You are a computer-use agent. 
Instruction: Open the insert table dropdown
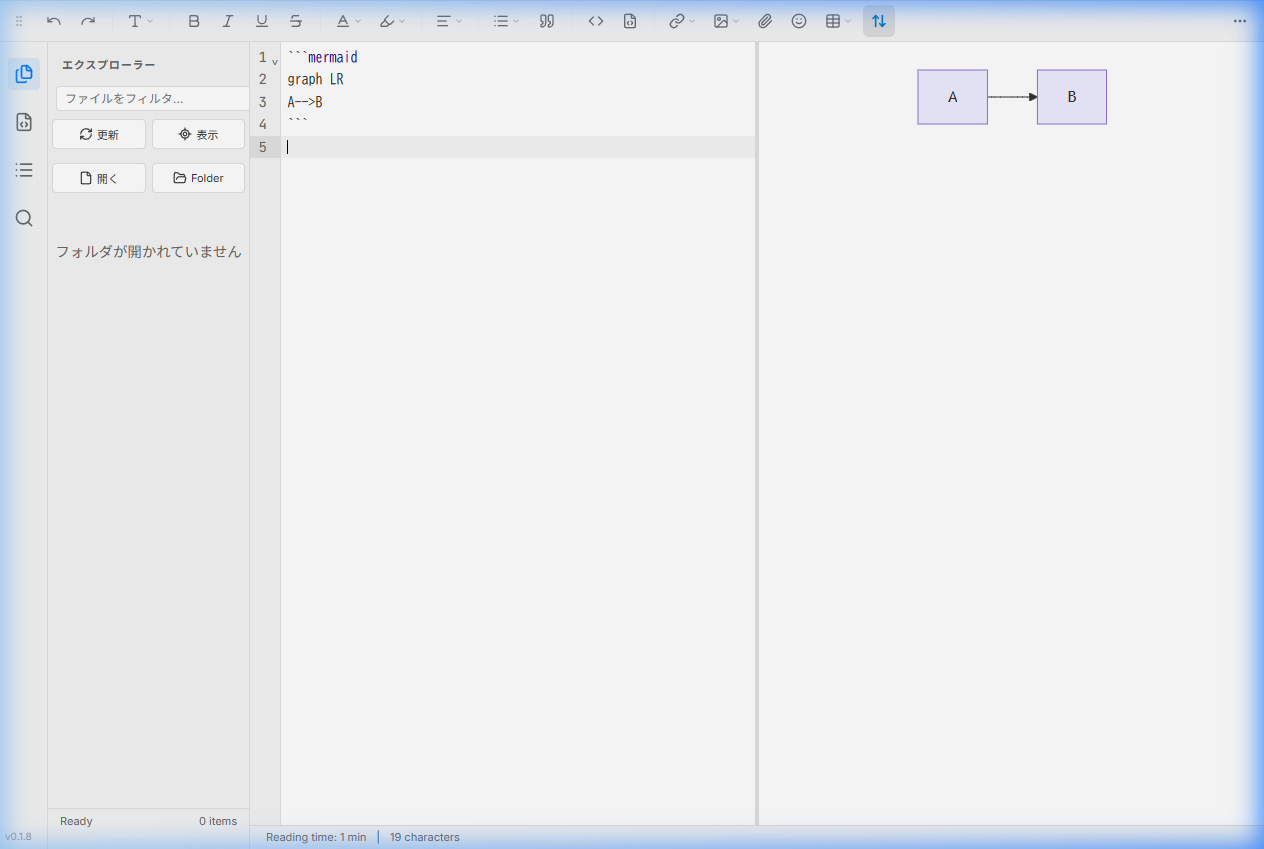point(838,21)
